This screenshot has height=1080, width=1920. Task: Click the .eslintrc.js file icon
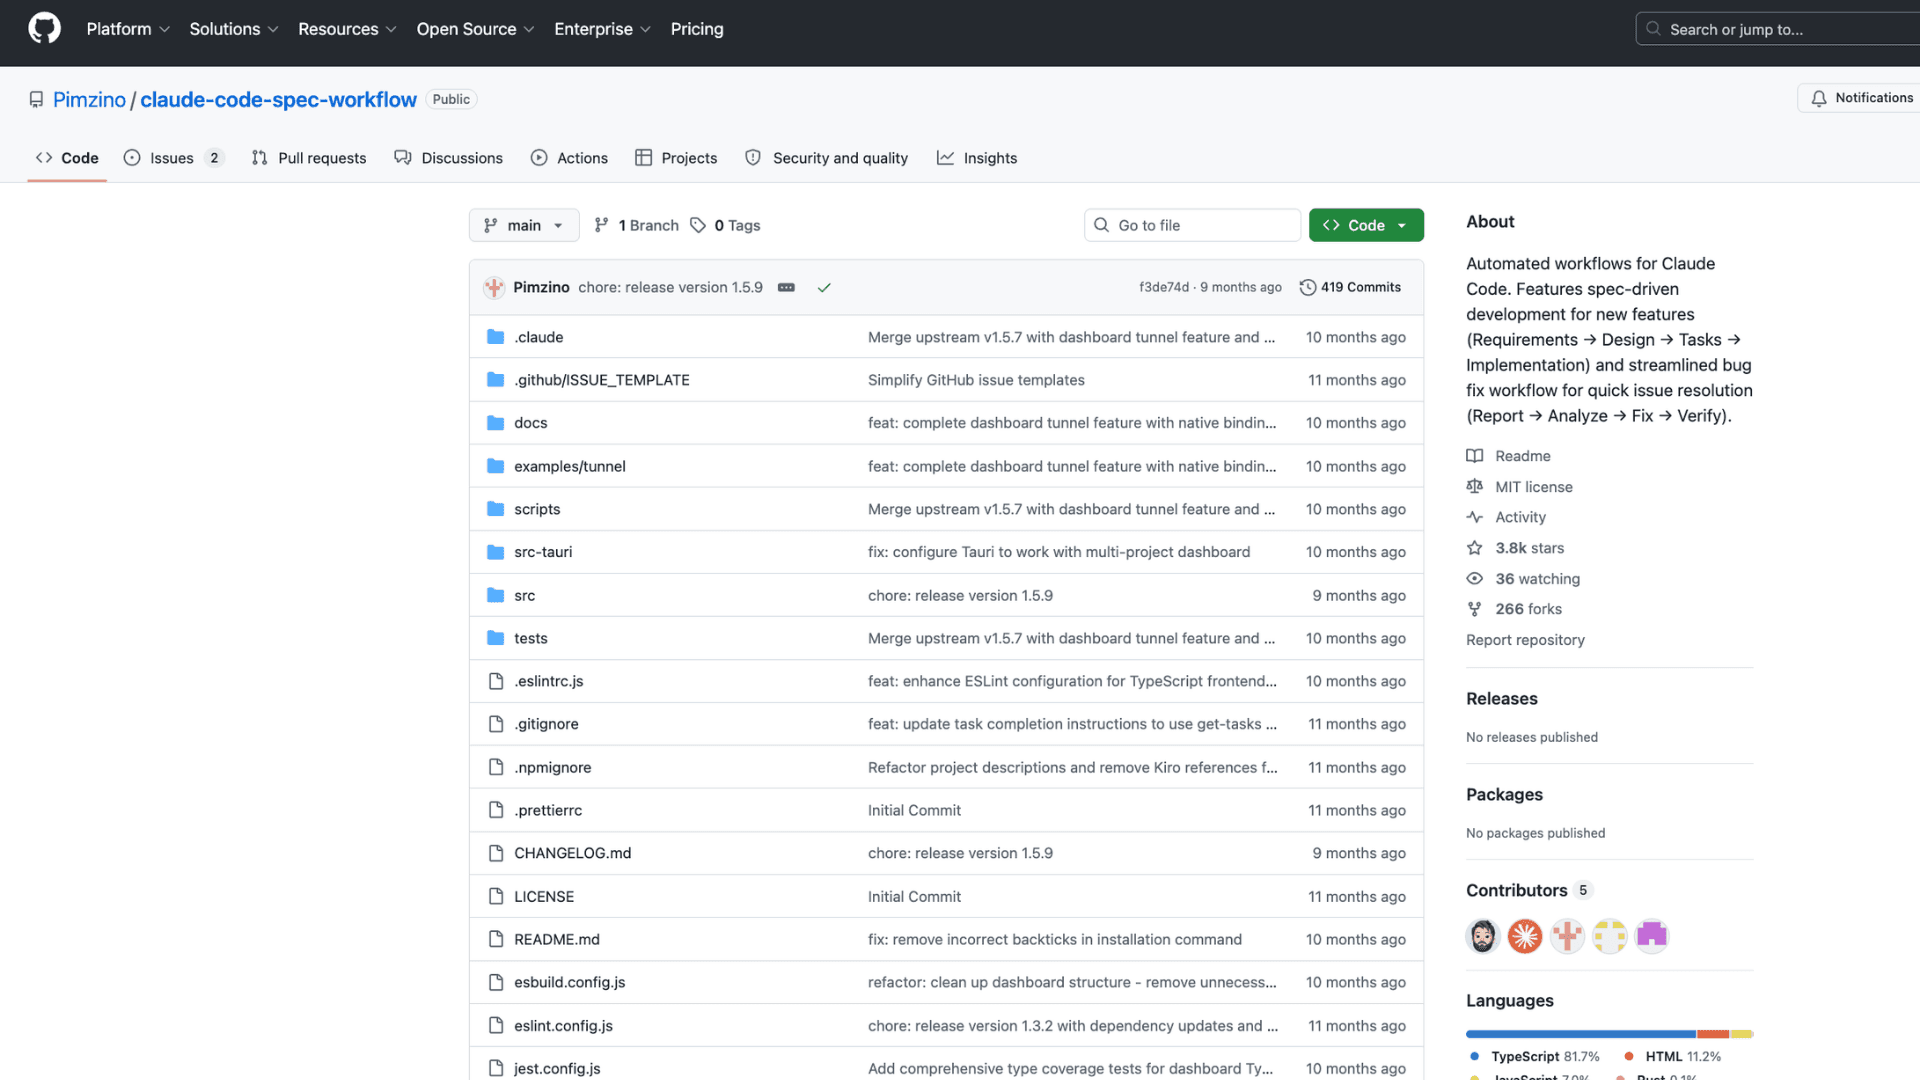[x=495, y=681]
